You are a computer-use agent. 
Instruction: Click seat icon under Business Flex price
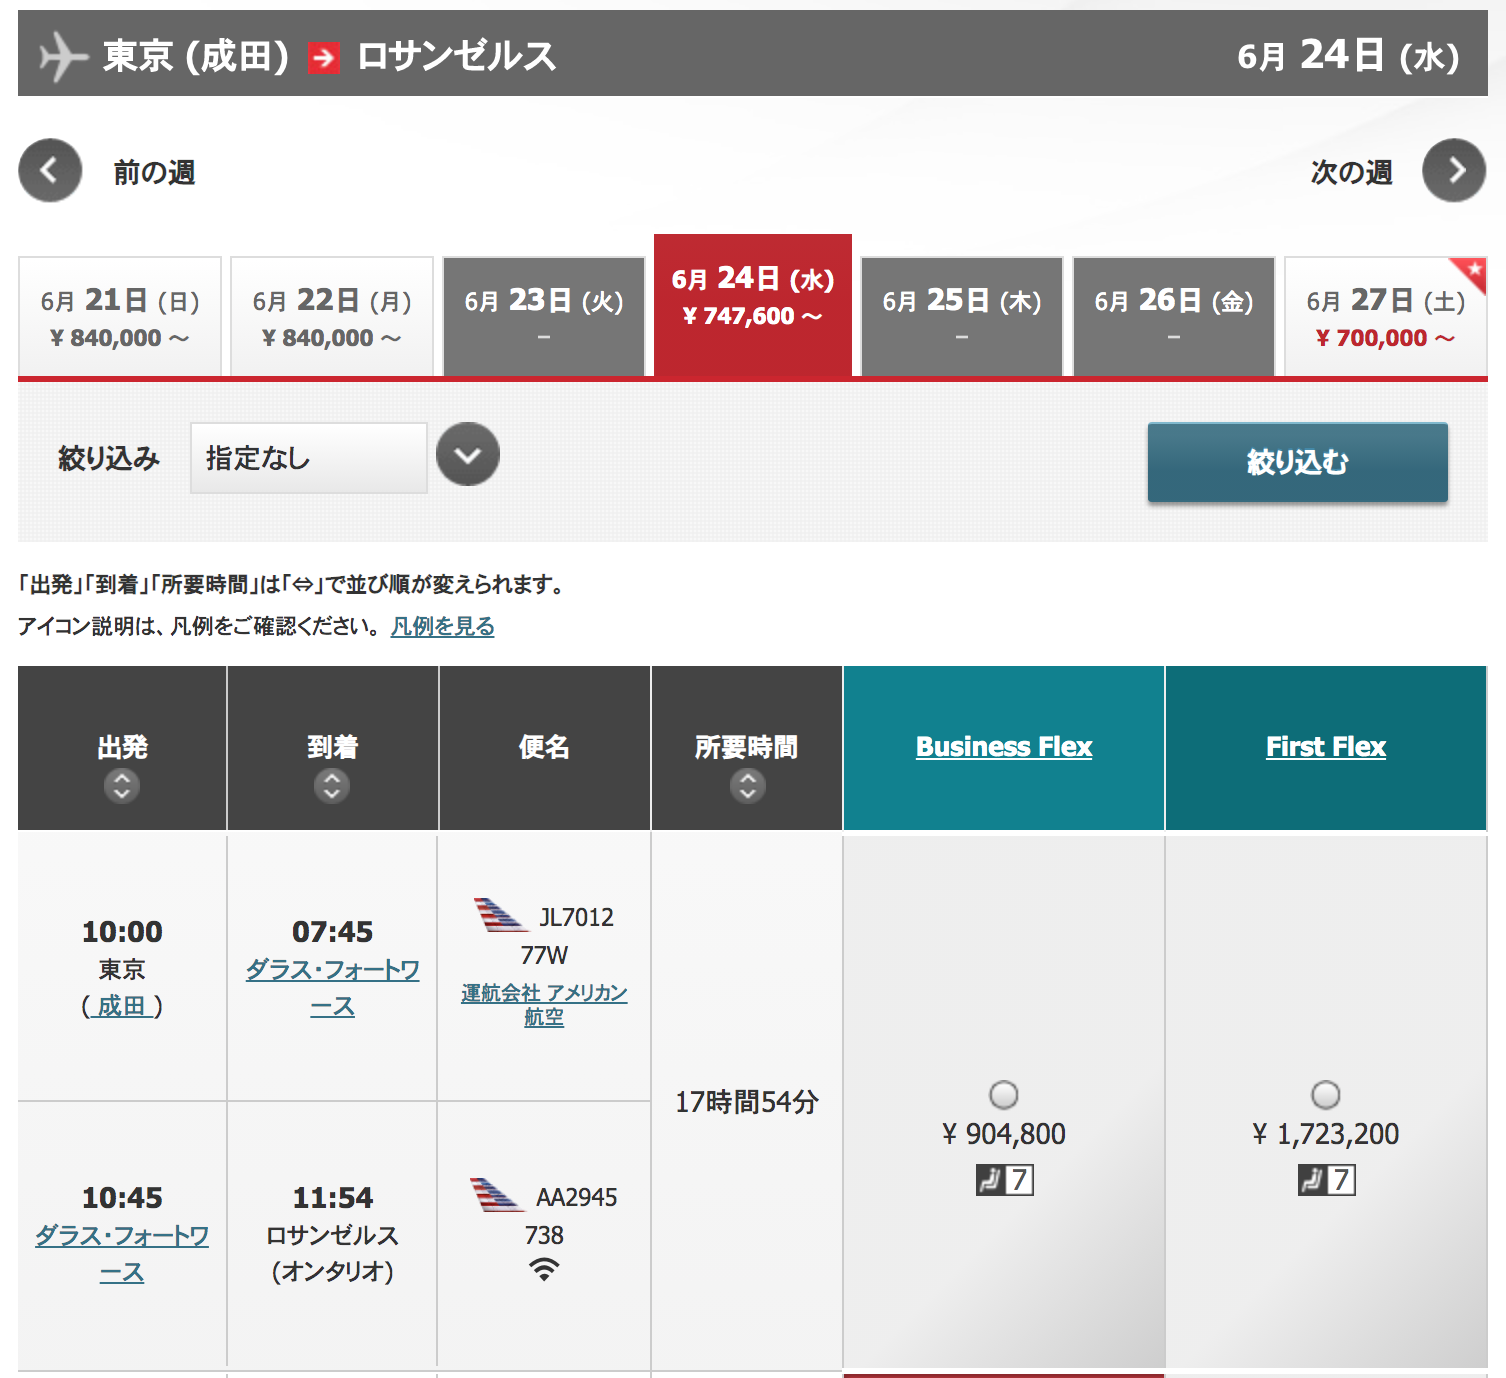1004,1180
